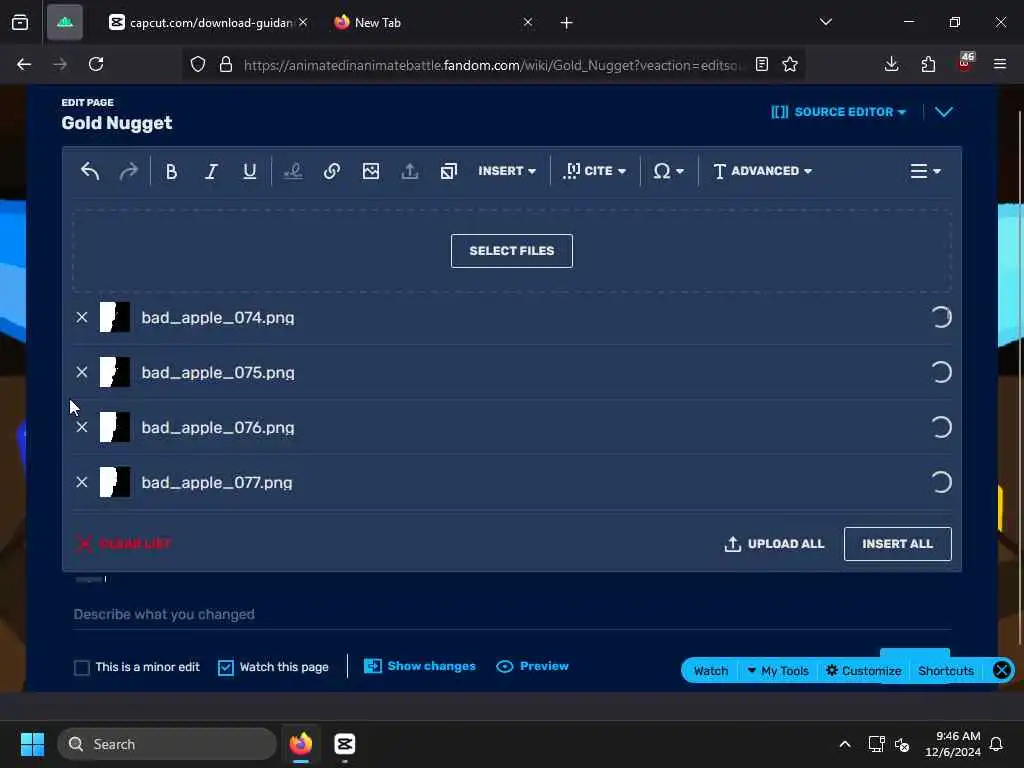This screenshot has width=1024, height=768.
Task: Switch editor via SOURCE EDITOR dropdown
Action: 839,112
